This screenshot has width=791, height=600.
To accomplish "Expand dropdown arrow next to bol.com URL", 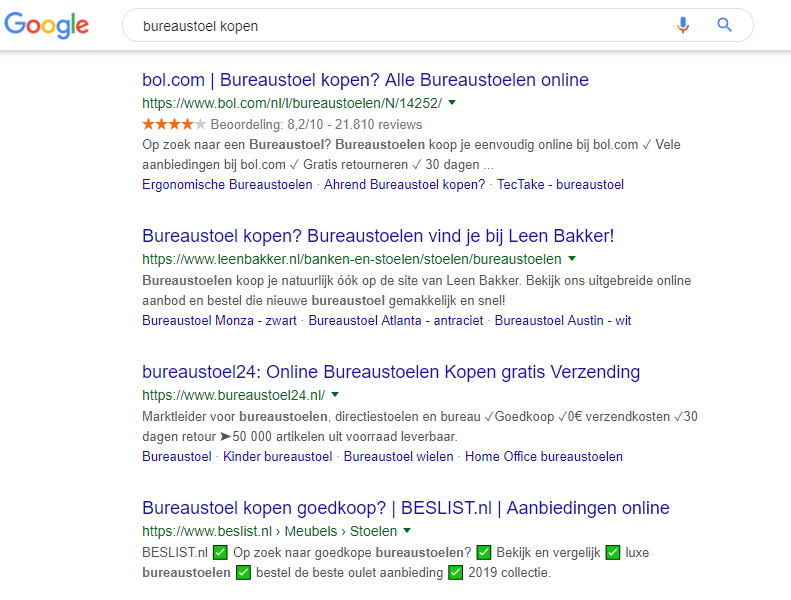I will [x=452, y=102].
